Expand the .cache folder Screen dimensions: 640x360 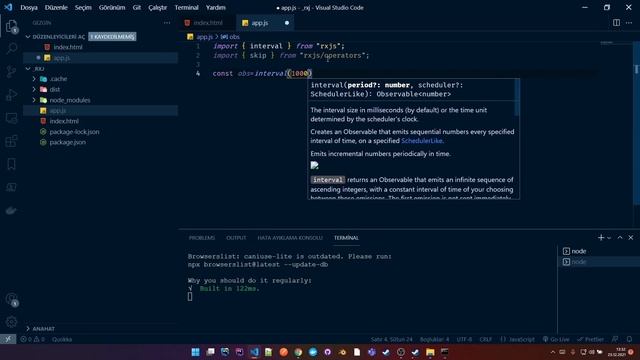pyautogui.click(x=34, y=79)
